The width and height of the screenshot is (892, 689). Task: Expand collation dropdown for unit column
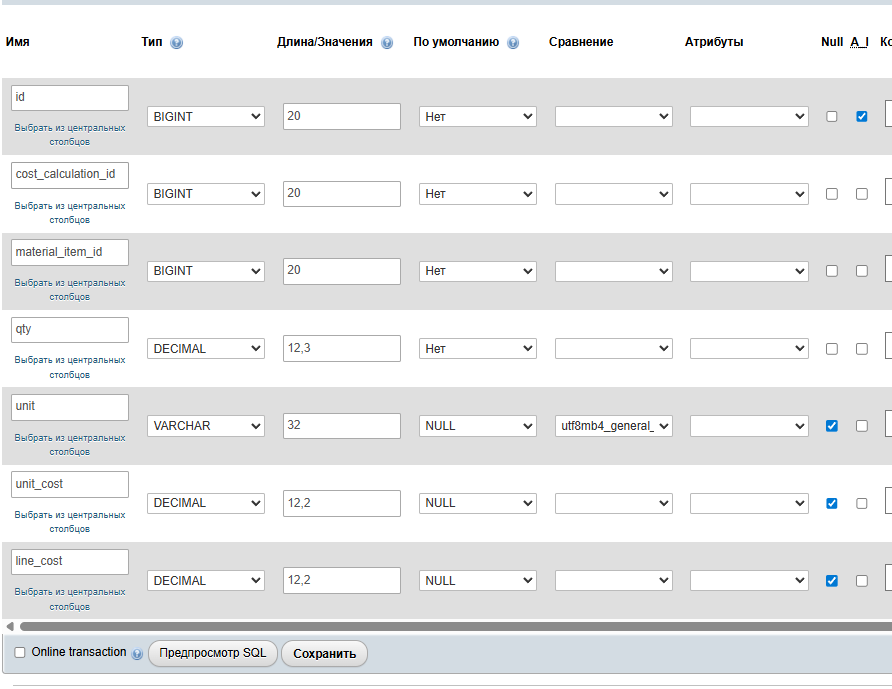point(613,426)
